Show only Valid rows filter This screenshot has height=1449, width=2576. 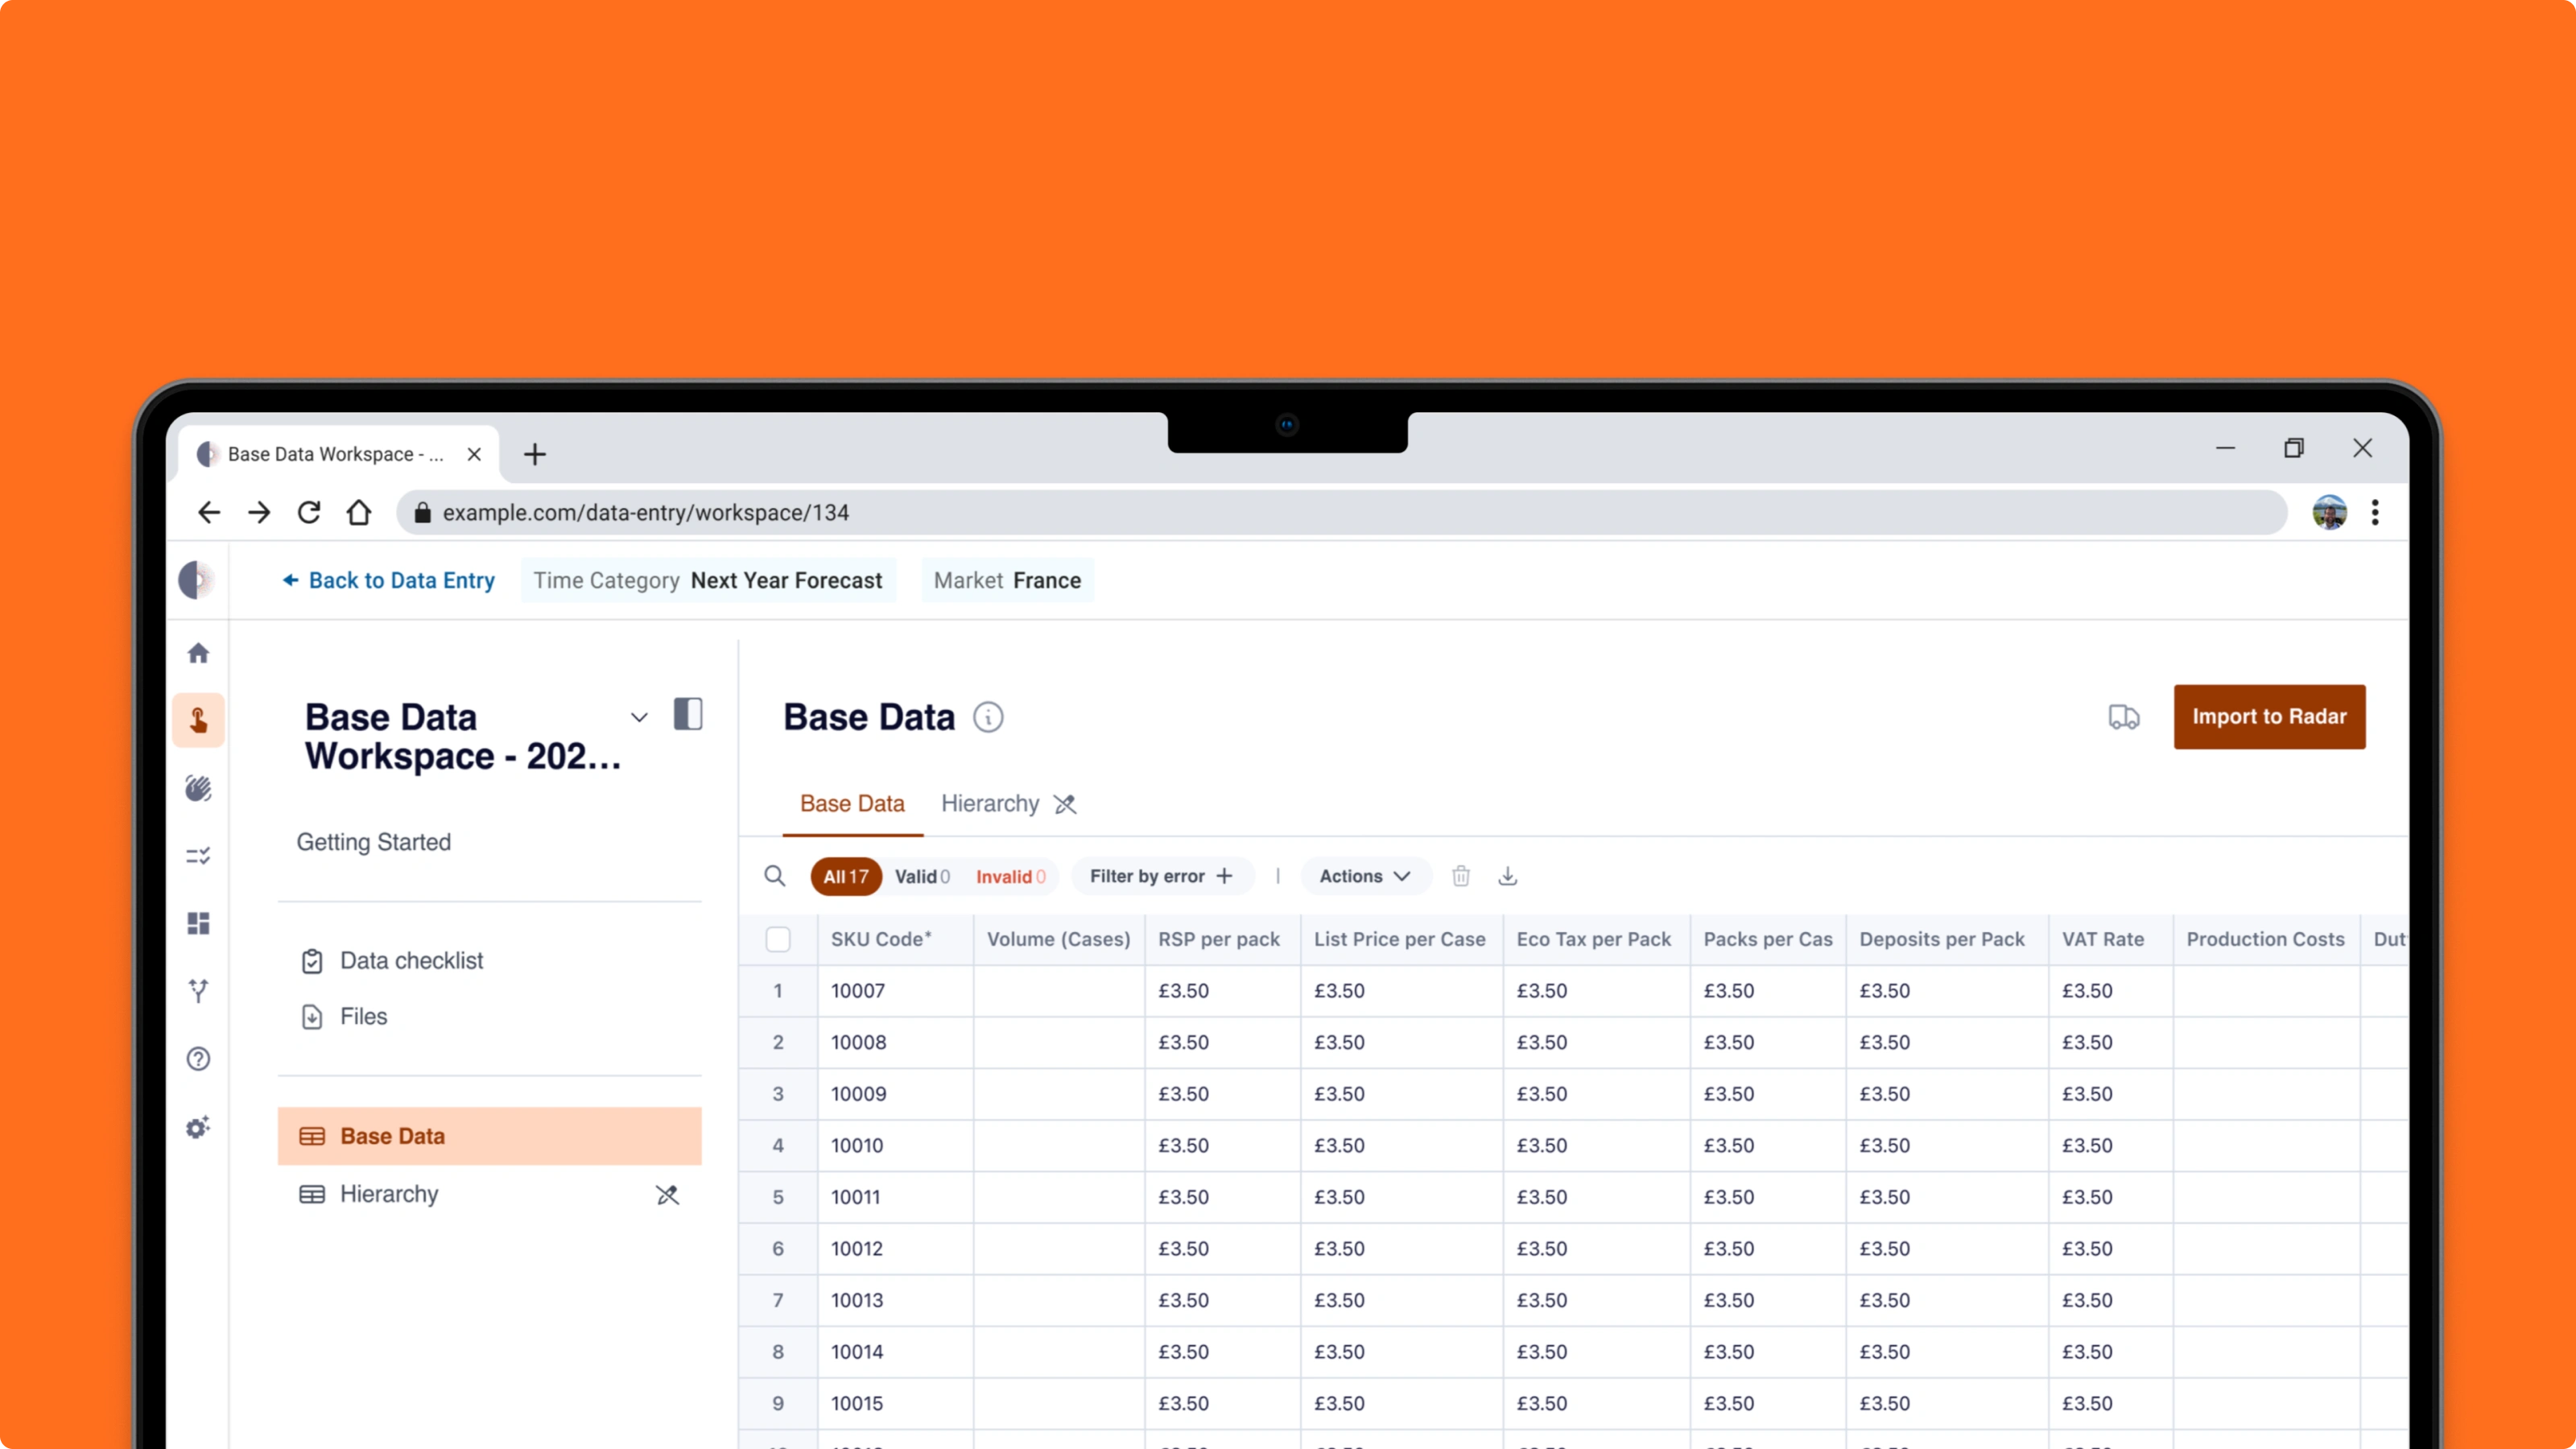[921, 876]
